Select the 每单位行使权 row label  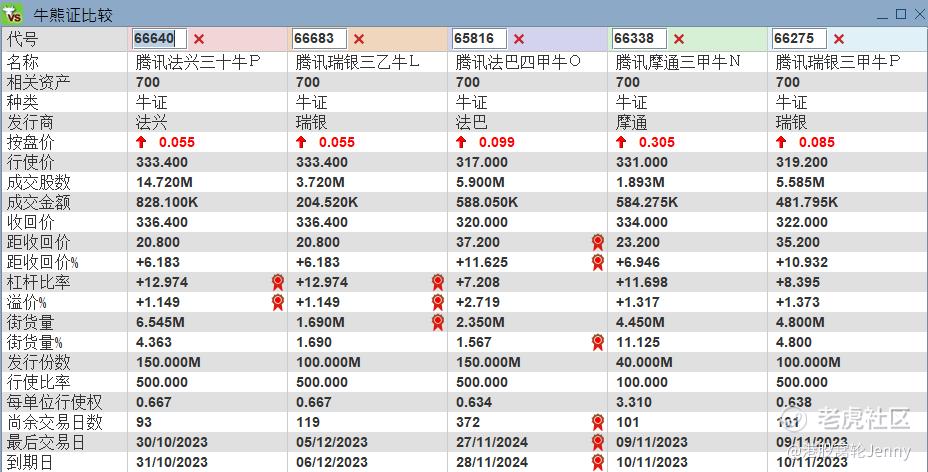coord(54,402)
